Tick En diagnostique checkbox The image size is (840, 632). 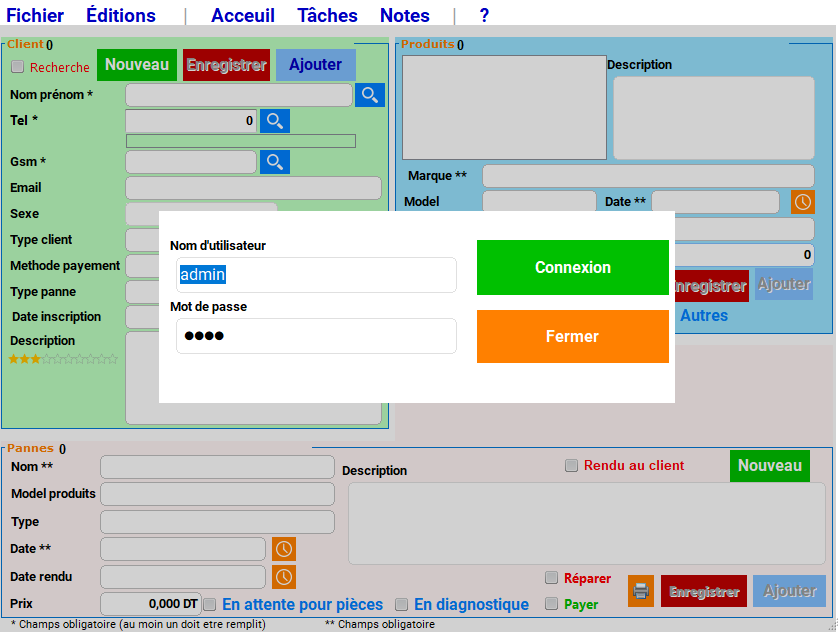pyautogui.click(x=401, y=605)
